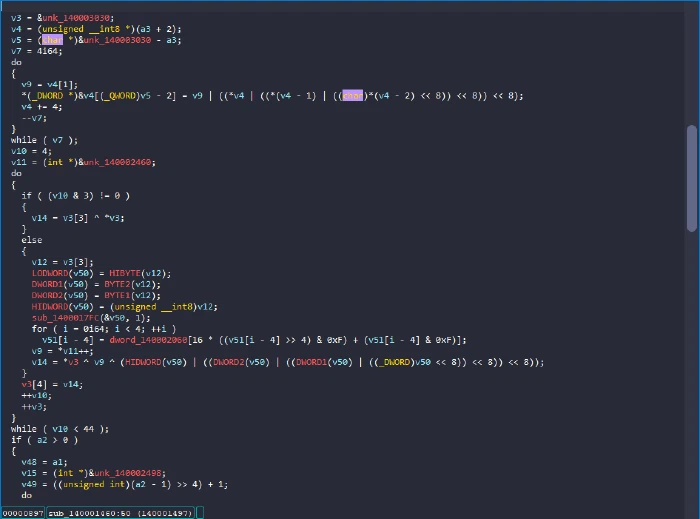Viewport: 700px width, 519px height.
Task: Click the 'if ( a2 > 0 )' statement
Action: click(45, 440)
